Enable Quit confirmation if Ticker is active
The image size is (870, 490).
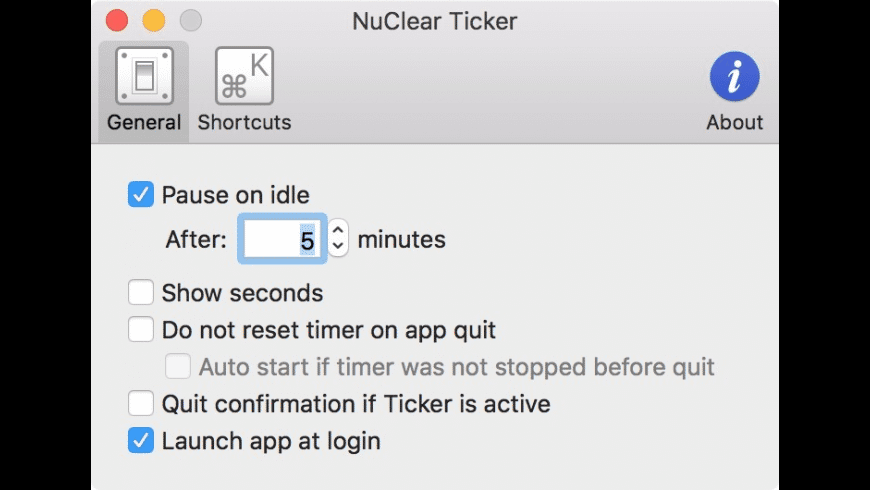tap(141, 403)
